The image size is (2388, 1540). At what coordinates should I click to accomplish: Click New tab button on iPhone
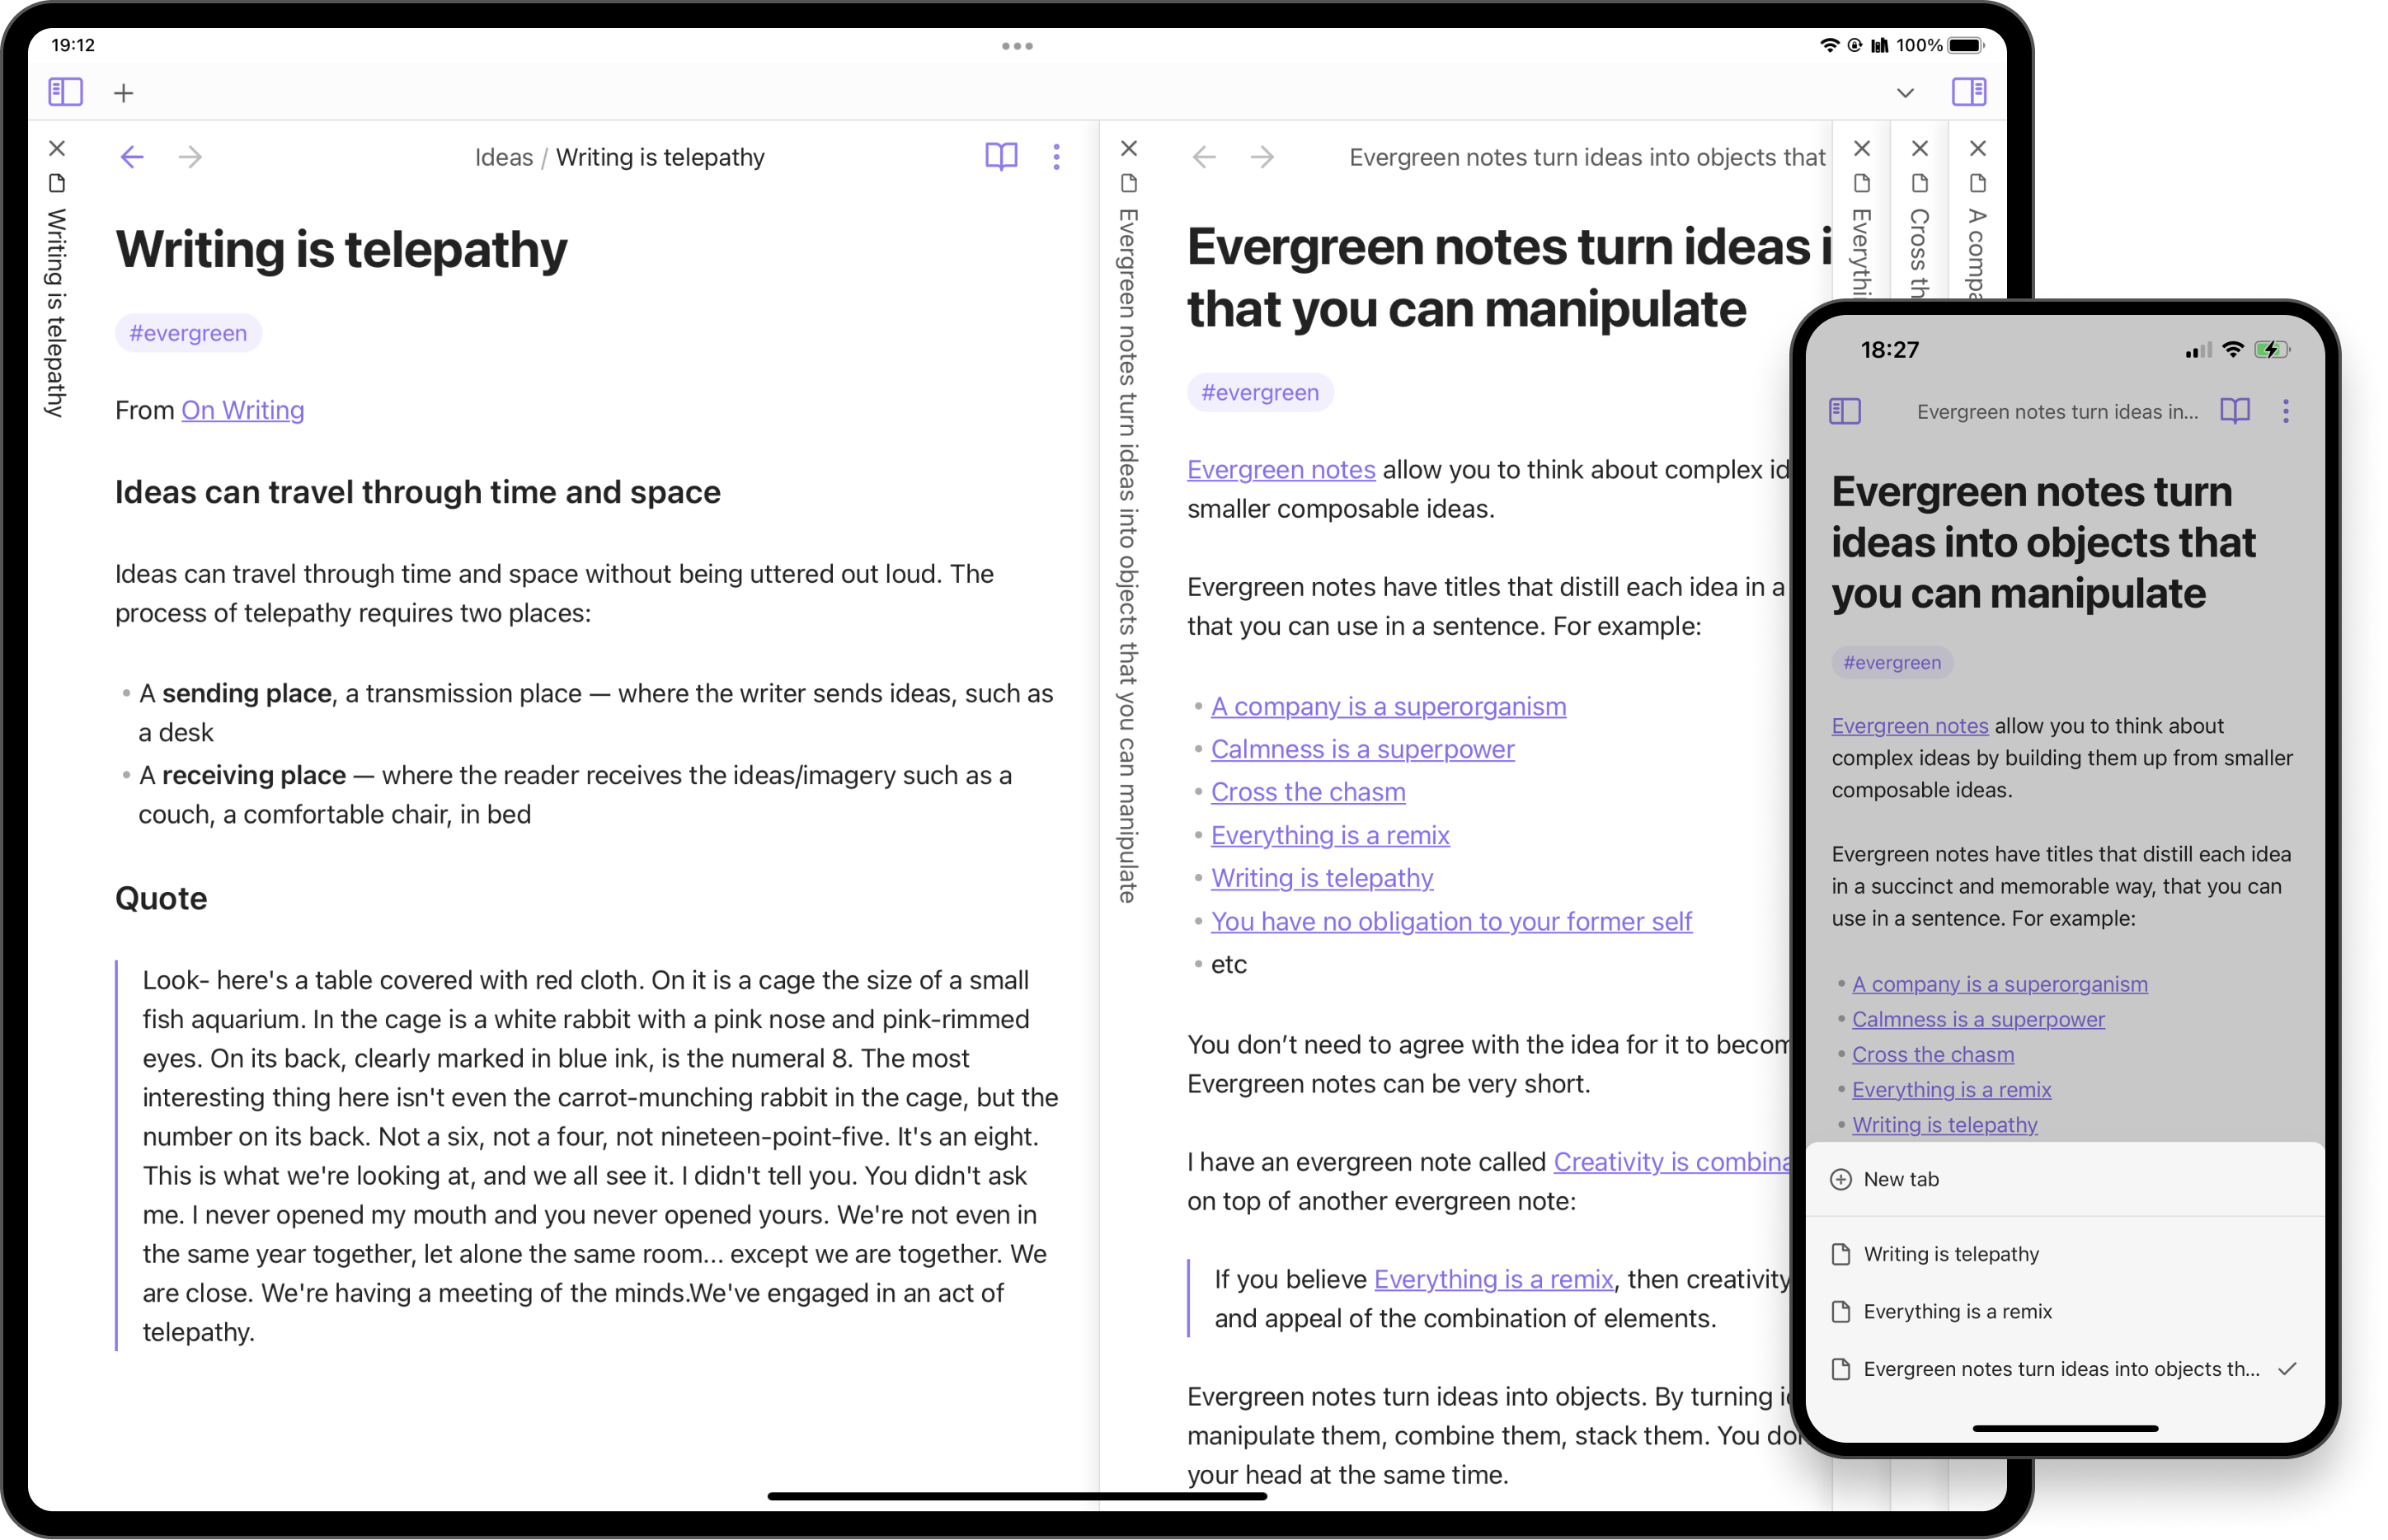coord(1899,1178)
